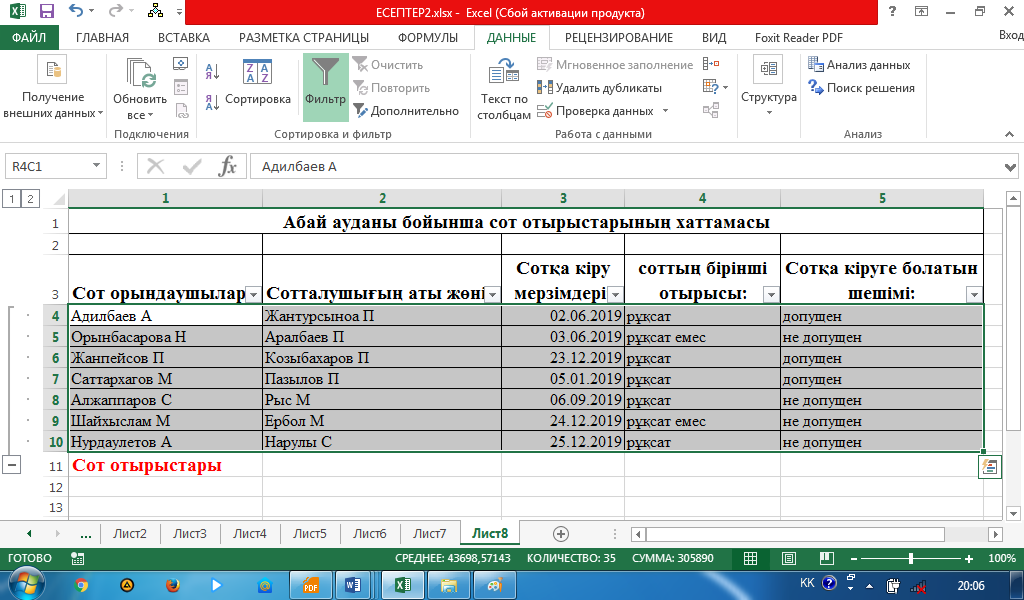Viewport: 1024px width, 600px height.
Task: Switch to sheet Лист2
Action: (x=129, y=533)
